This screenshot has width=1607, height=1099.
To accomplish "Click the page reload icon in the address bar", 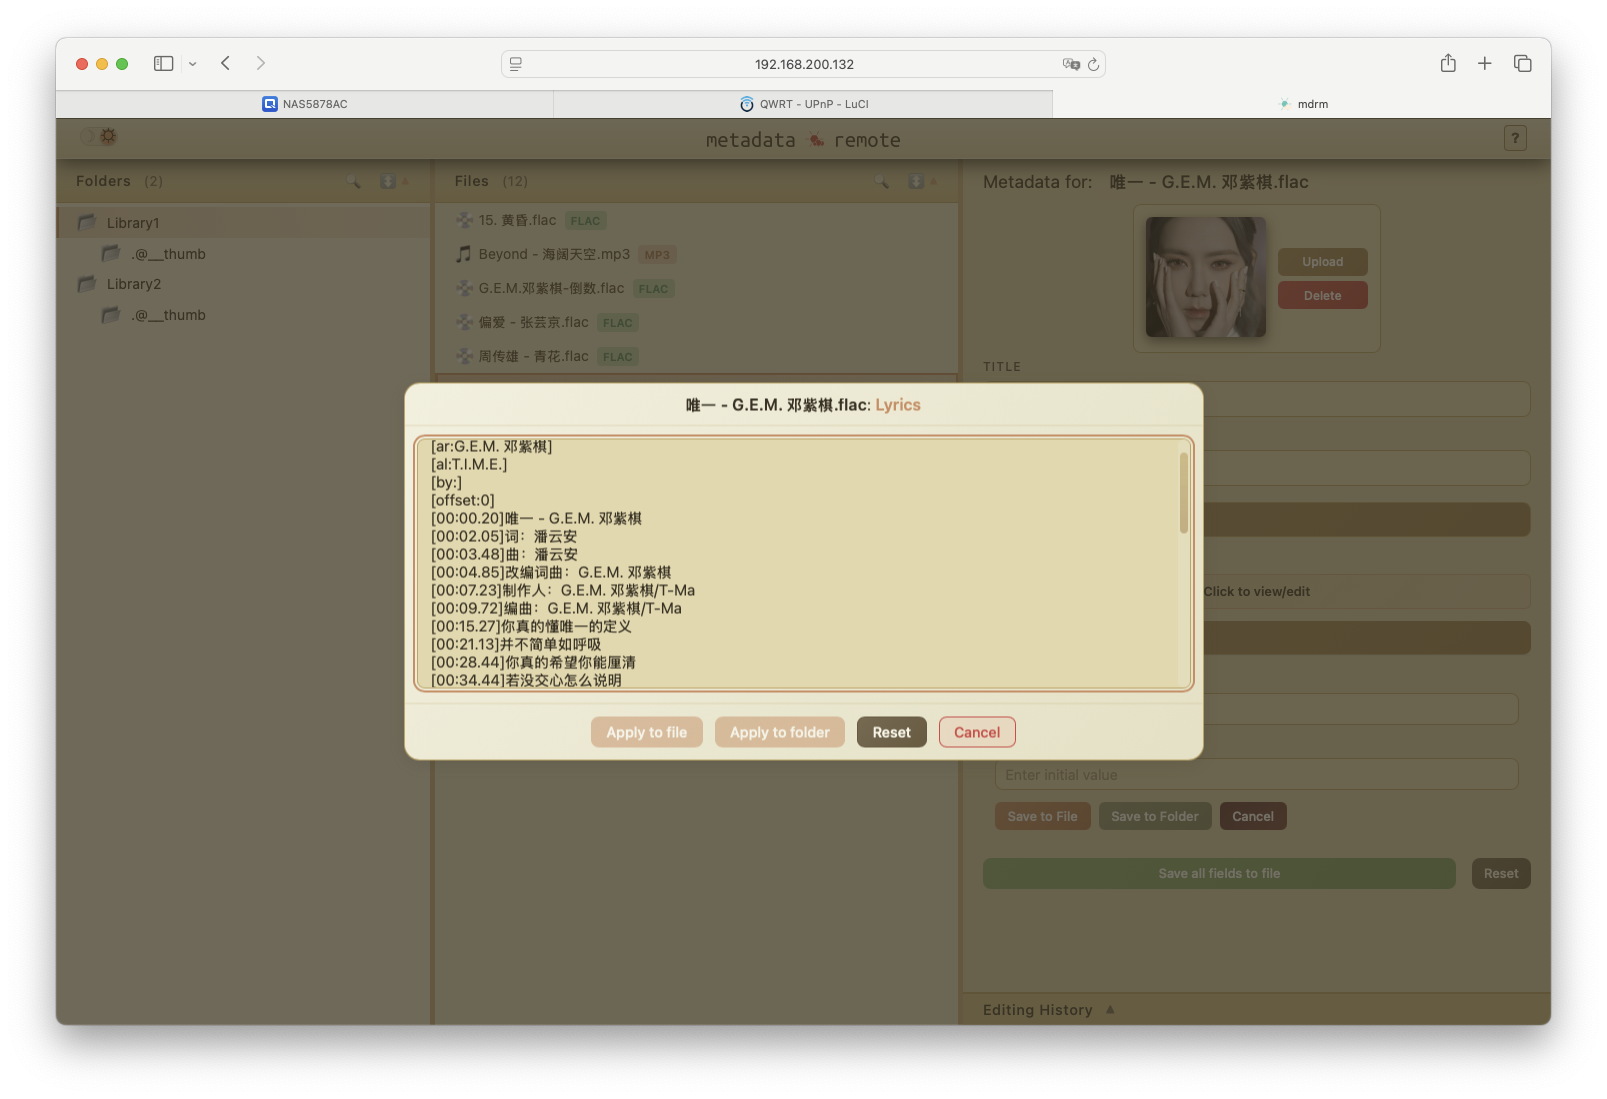I will pyautogui.click(x=1094, y=64).
